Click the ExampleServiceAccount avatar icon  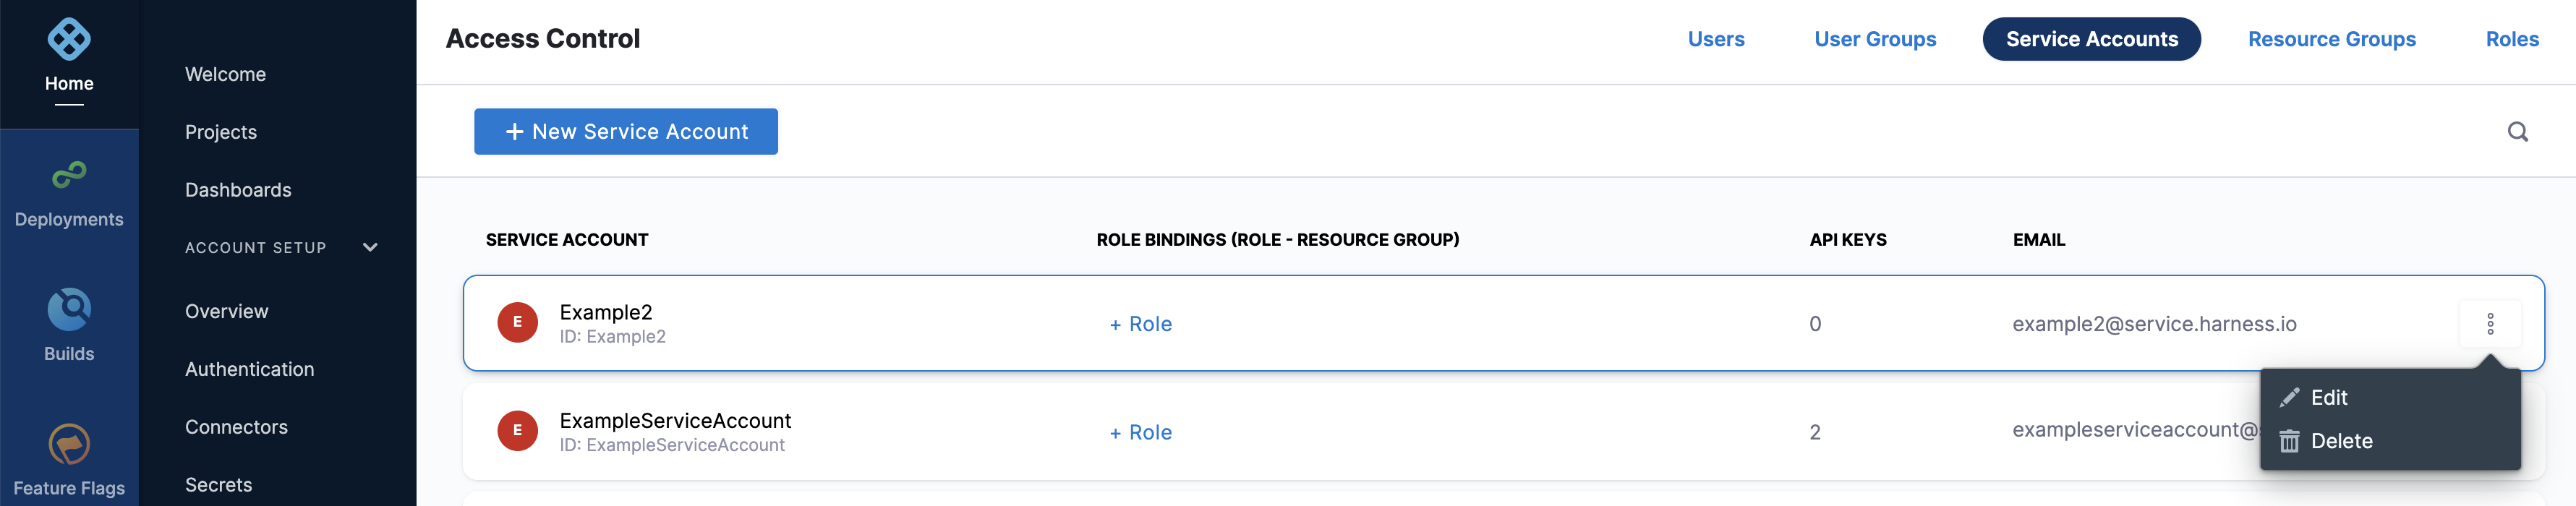pos(517,431)
